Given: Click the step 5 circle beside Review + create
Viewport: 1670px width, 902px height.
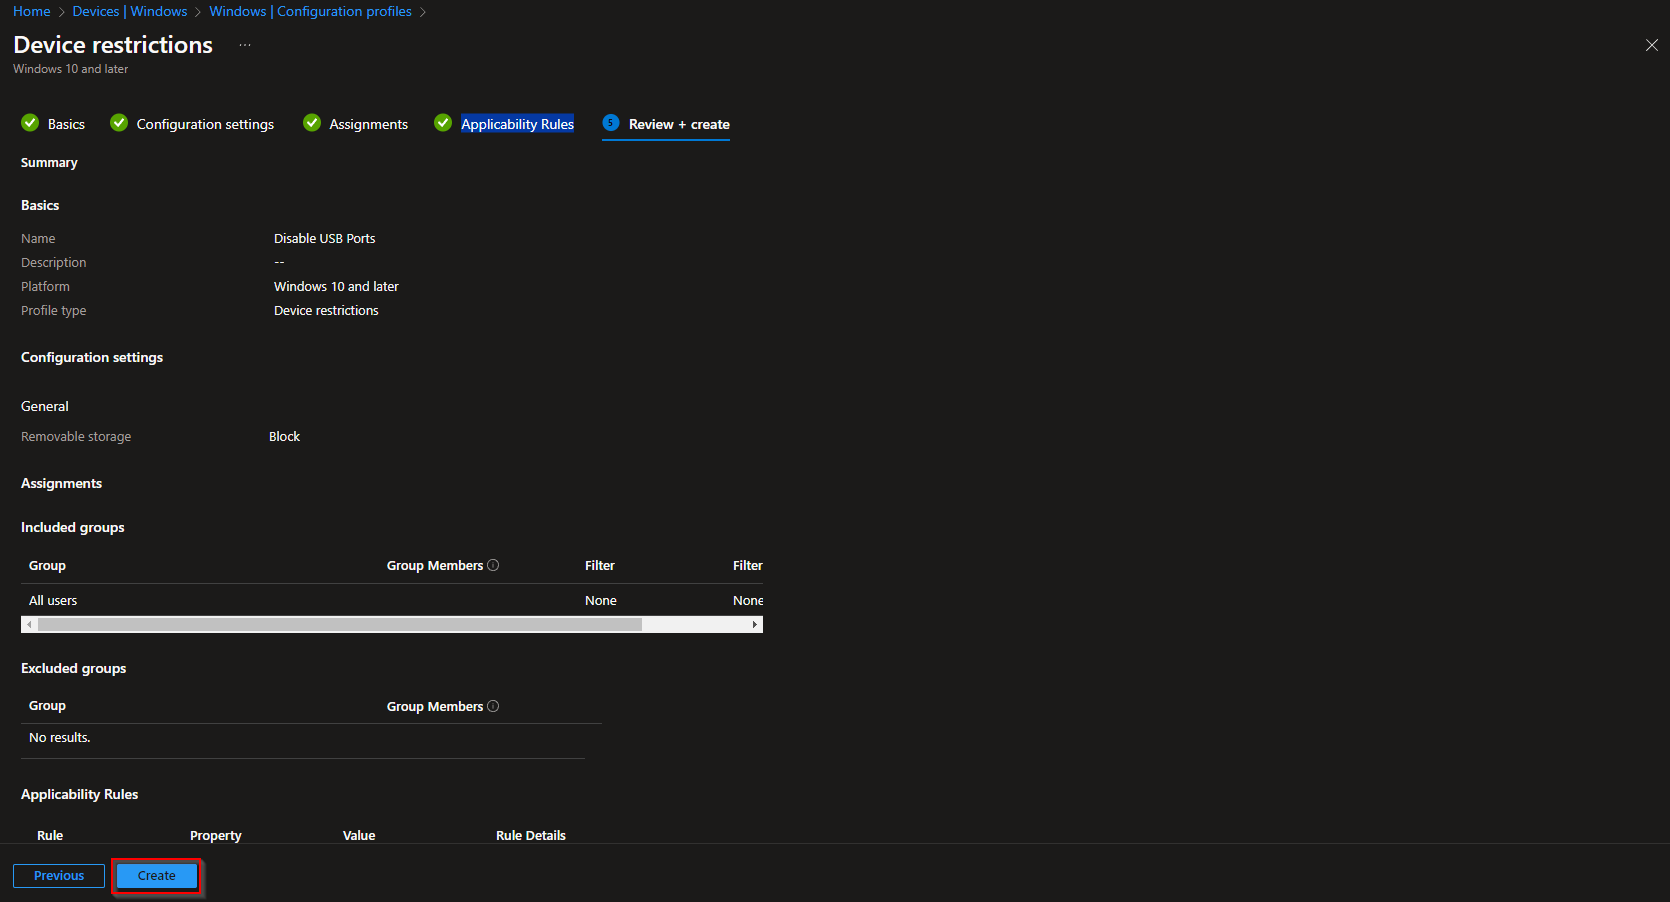Looking at the screenshot, I should click(610, 123).
